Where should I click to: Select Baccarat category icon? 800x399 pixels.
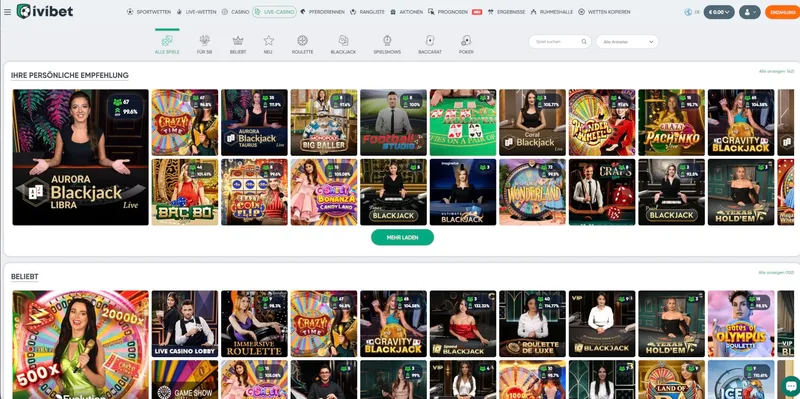point(430,44)
